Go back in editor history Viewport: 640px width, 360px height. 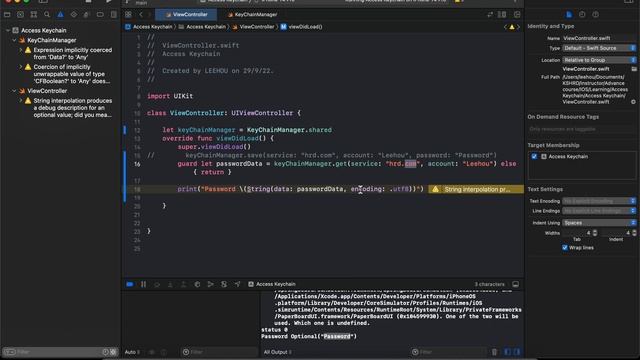[x=141, y=15]
